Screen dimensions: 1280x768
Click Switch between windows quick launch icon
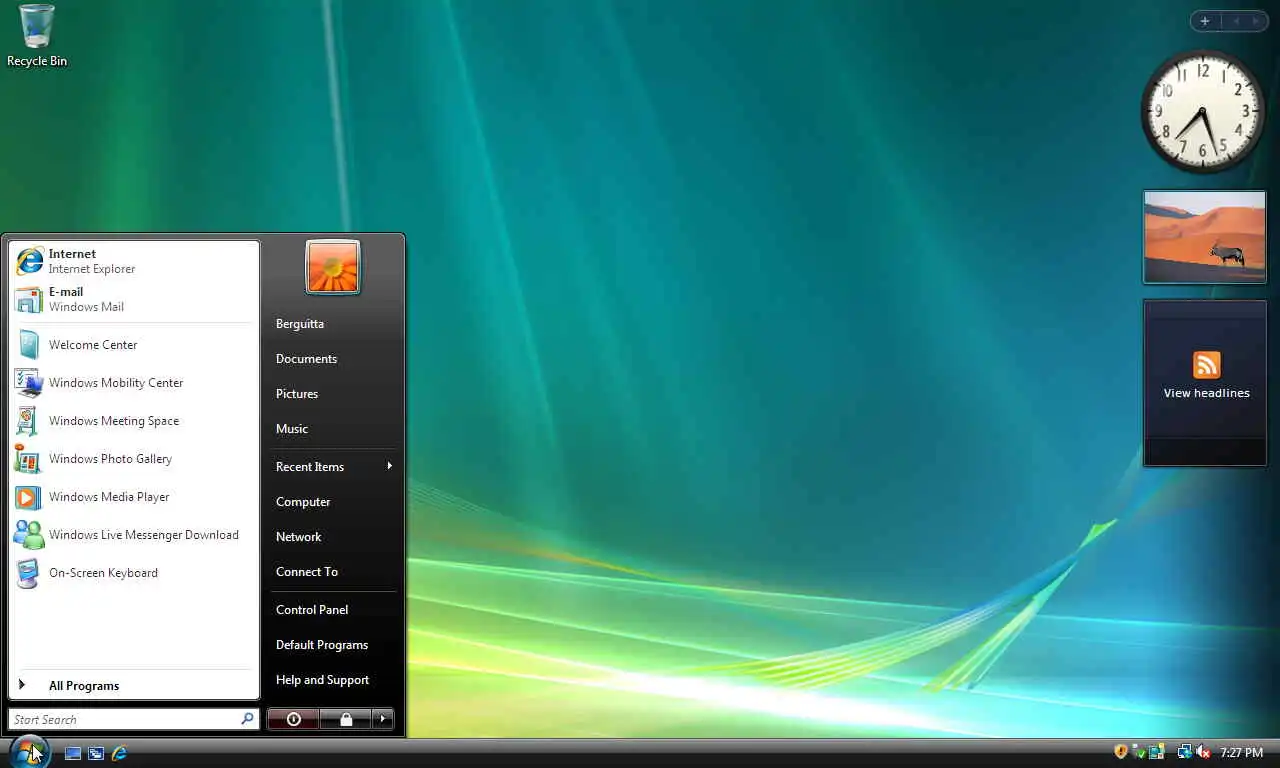96,753
